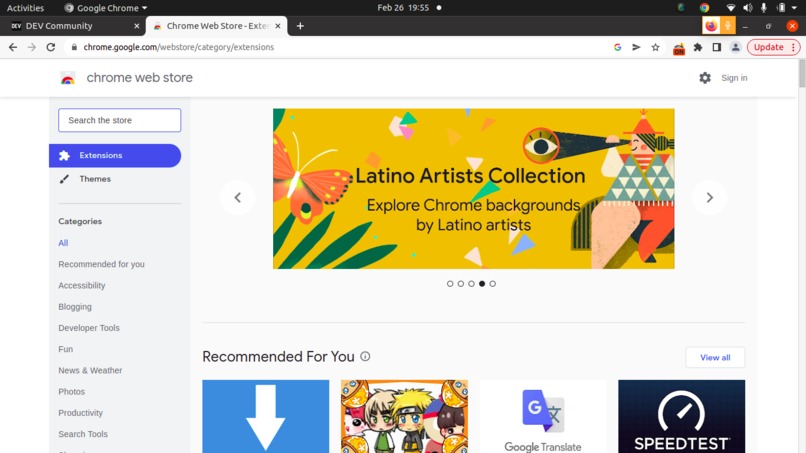Open the News & Weather category
The height and width of the screenshot is (453, 806).
point(90,370)
